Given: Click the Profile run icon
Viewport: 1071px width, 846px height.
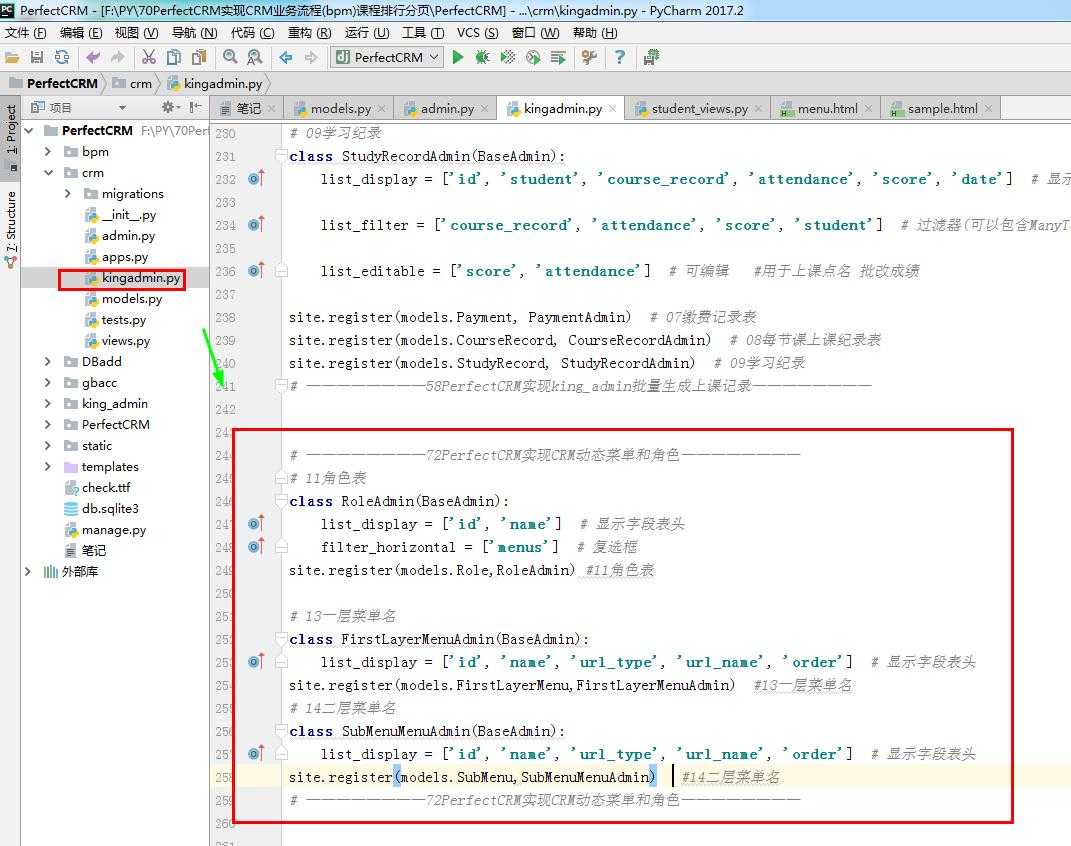Looking at the screenshot, I should click(x=533, y=57).
